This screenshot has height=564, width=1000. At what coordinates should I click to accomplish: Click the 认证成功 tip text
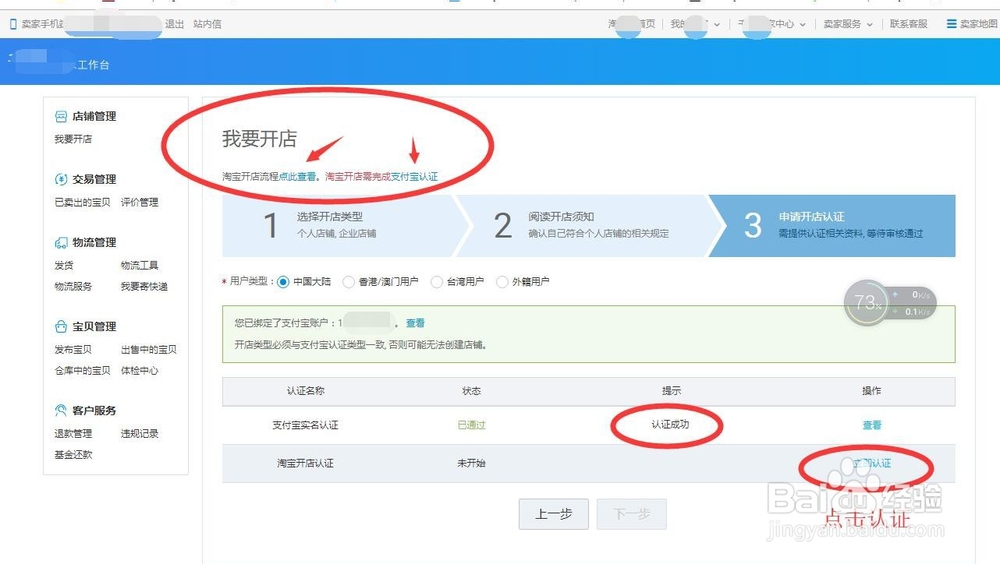point(670,425)
